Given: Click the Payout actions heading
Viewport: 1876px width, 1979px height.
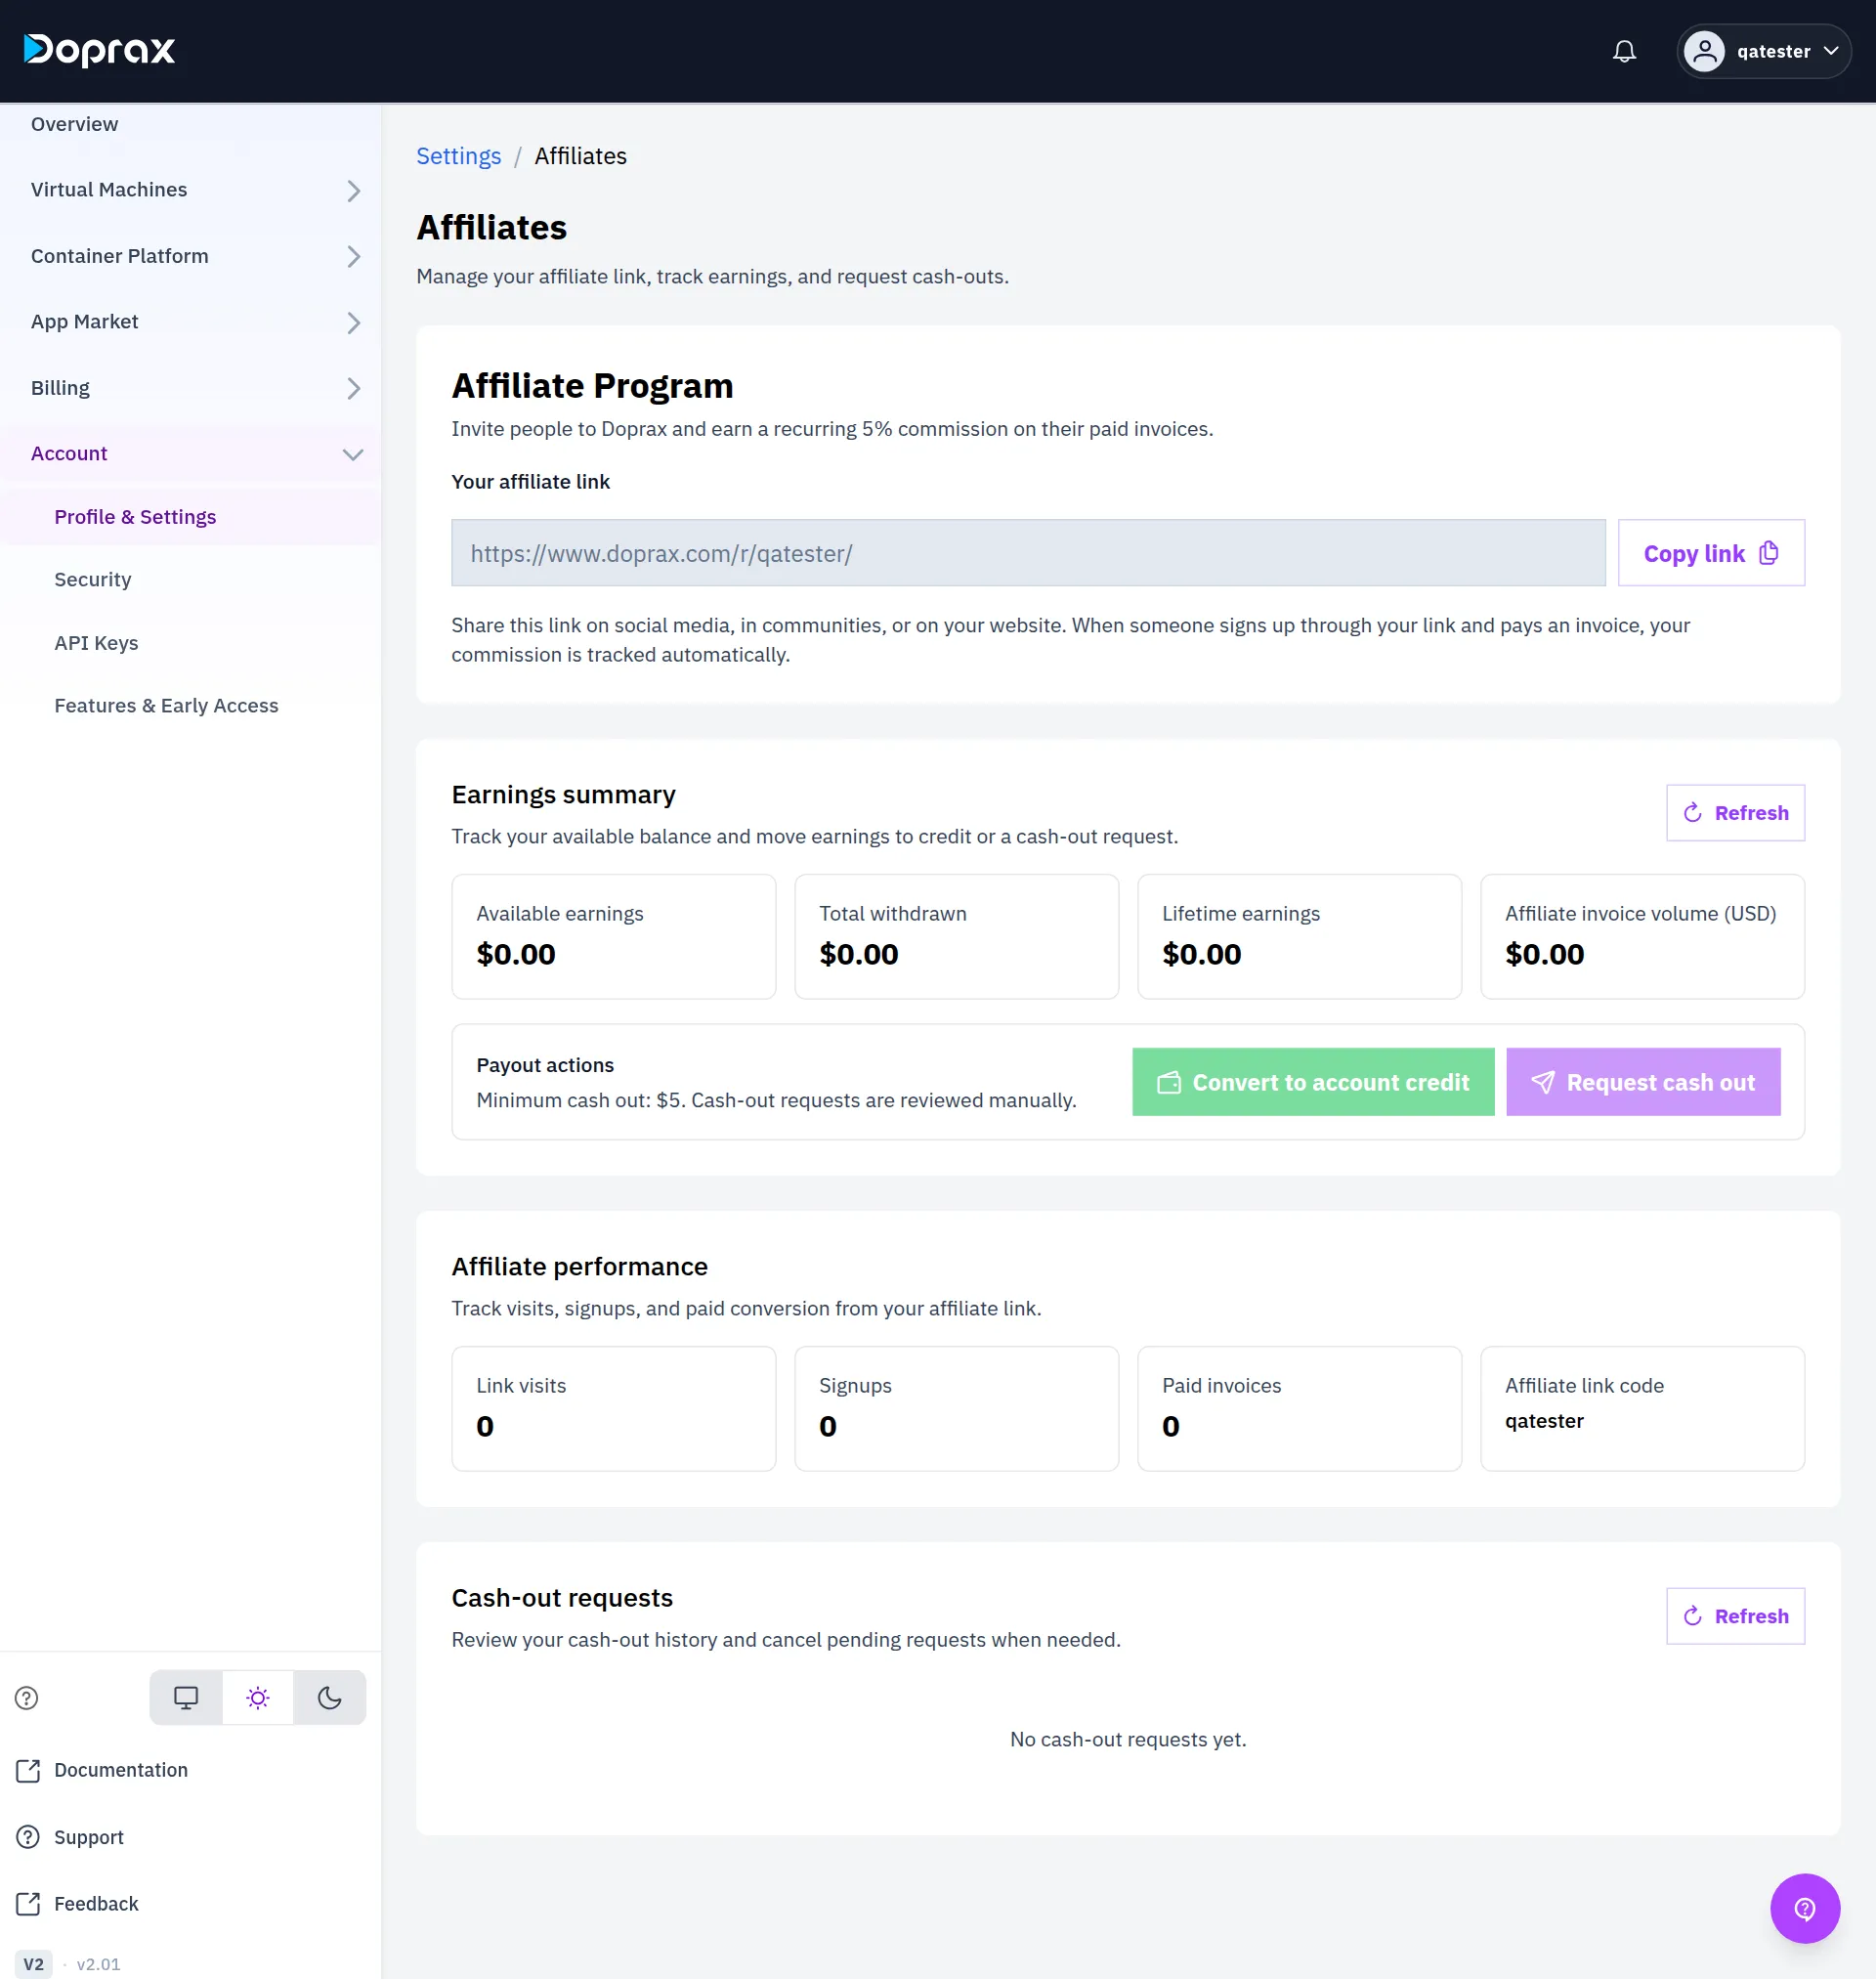Looking at the screenshot, I should coord(545,1065).
